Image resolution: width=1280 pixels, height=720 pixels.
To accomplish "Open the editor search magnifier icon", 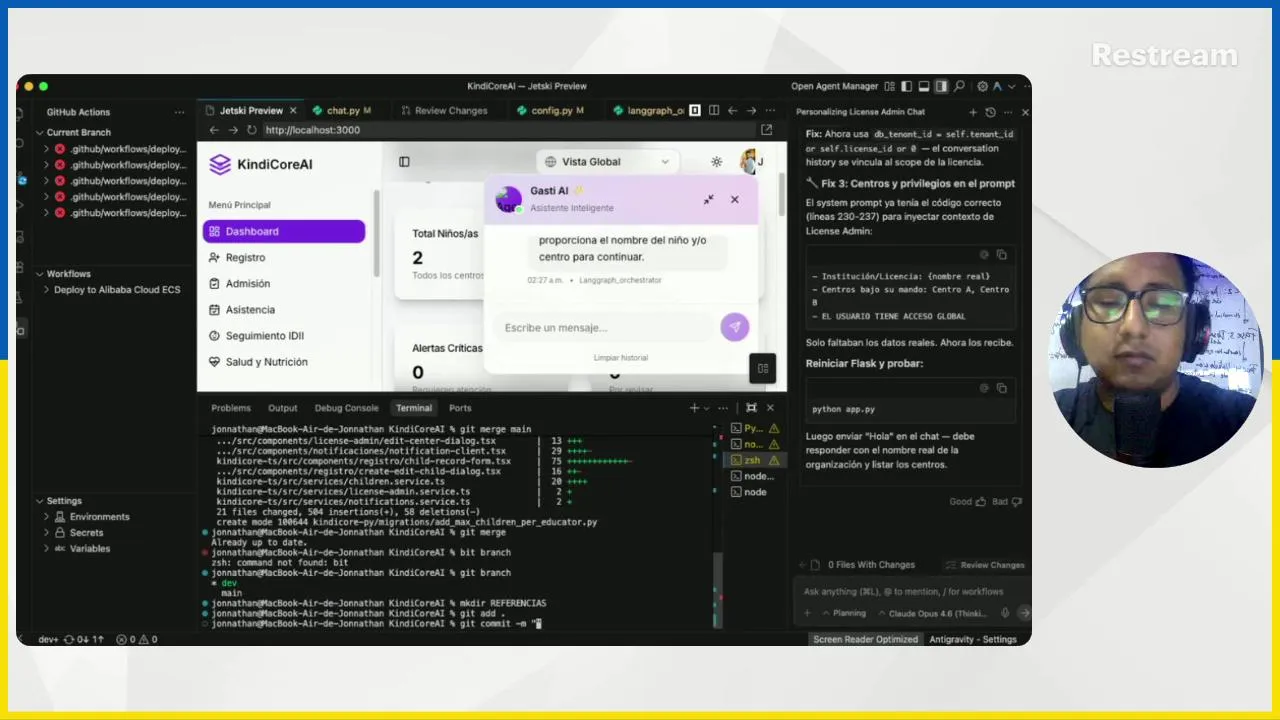I will click(x=959, y=86).
